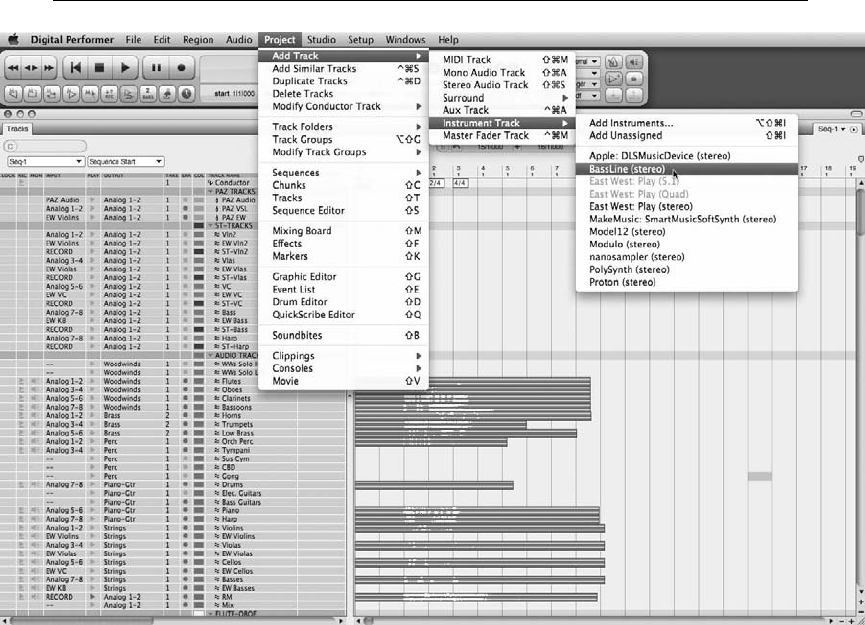
Task: Click Return to Start transport button
Action: pyautogui.click(x=75, y=68)
